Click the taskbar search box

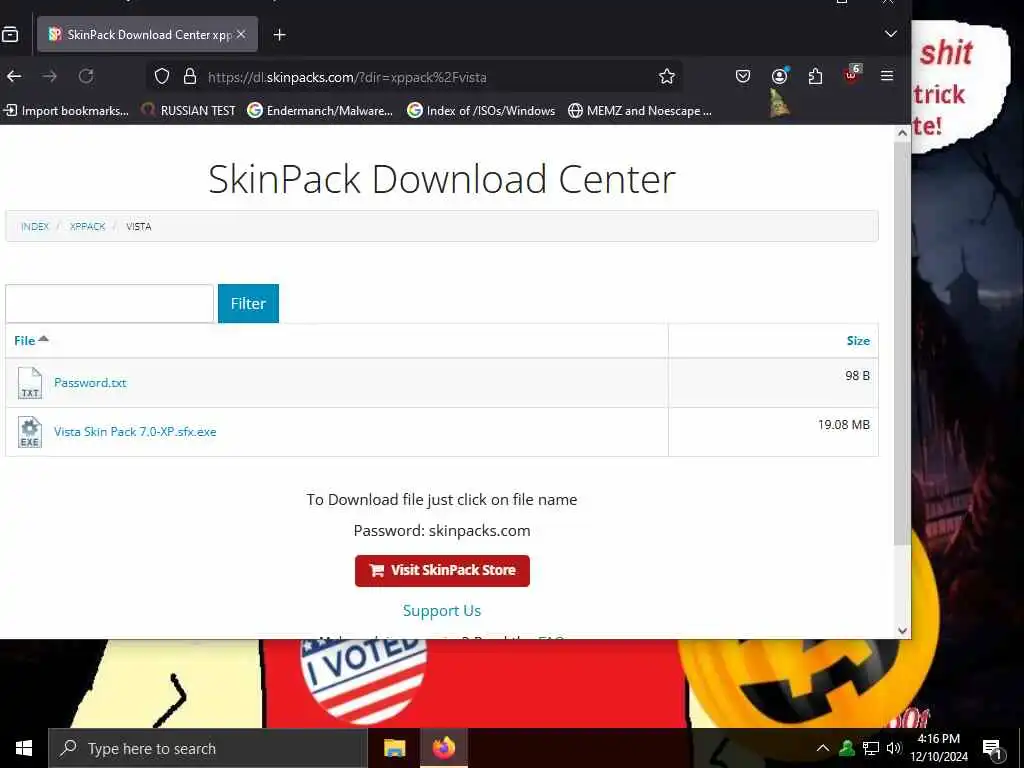tap(208, 748)
